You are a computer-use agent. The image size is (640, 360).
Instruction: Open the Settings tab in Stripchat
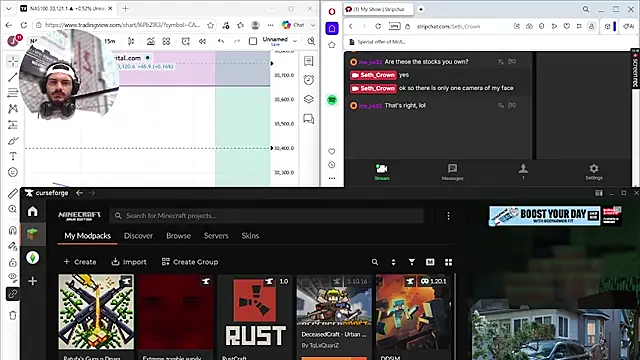594,172
